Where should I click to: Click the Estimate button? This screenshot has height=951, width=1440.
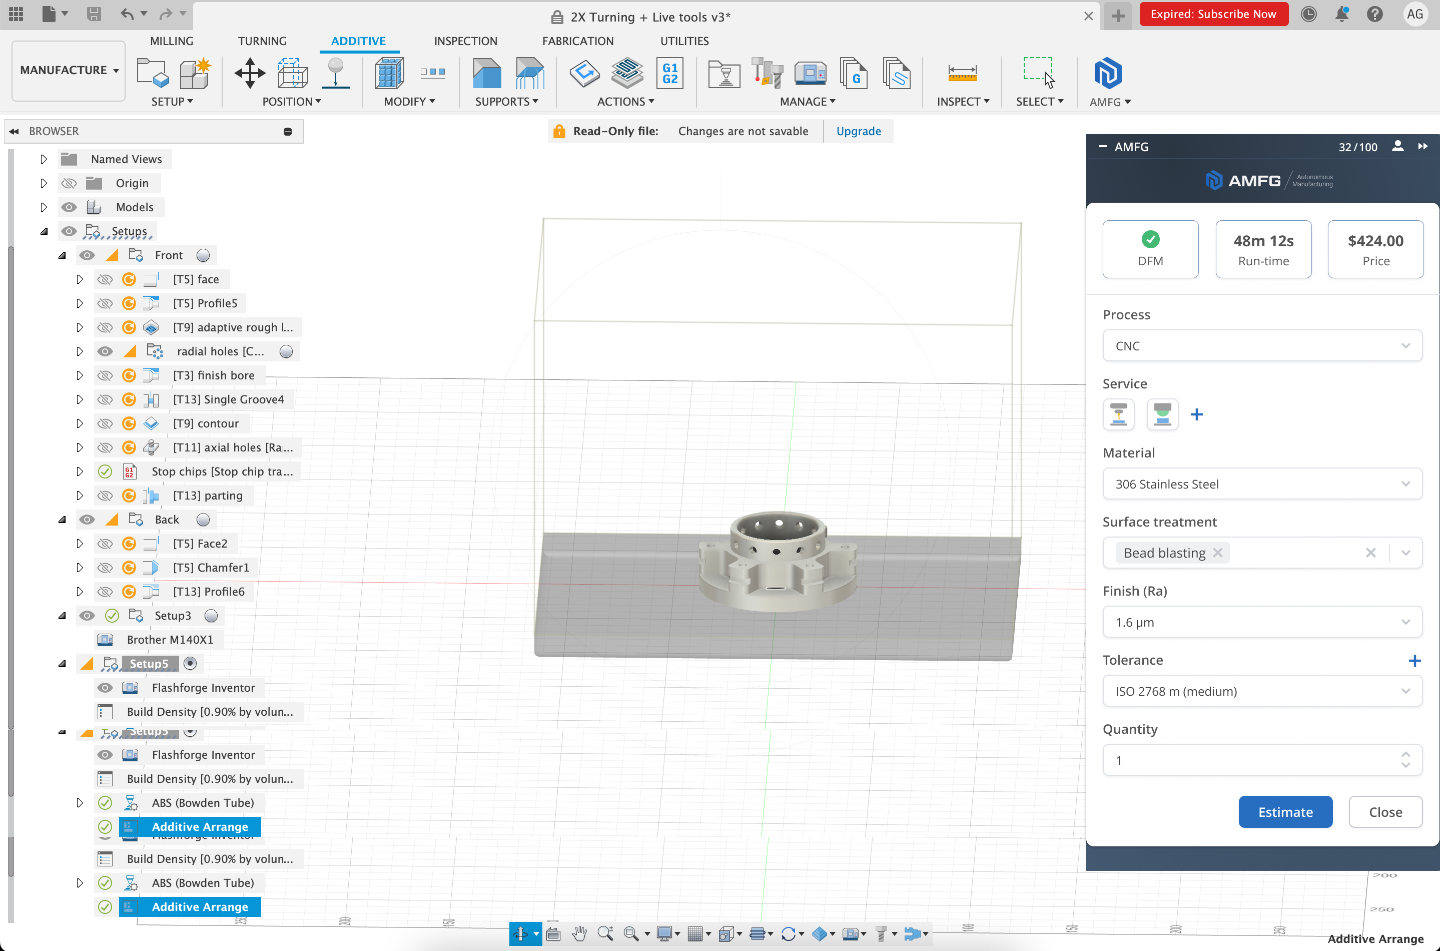coord(1285,812)
